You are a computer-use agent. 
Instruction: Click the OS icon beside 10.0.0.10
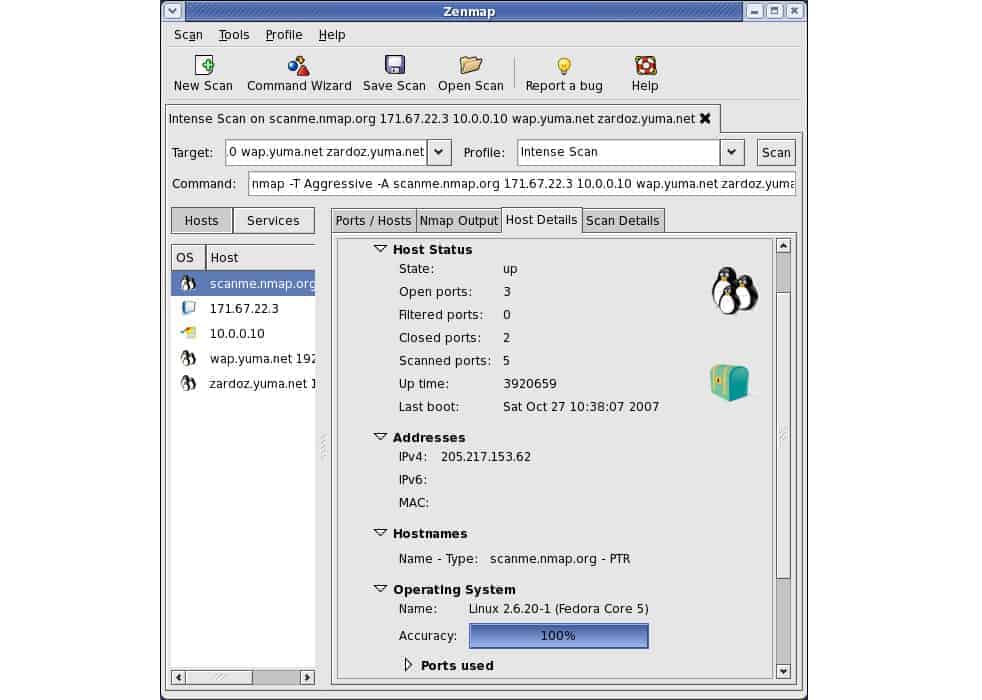click(x=188, y=333)
